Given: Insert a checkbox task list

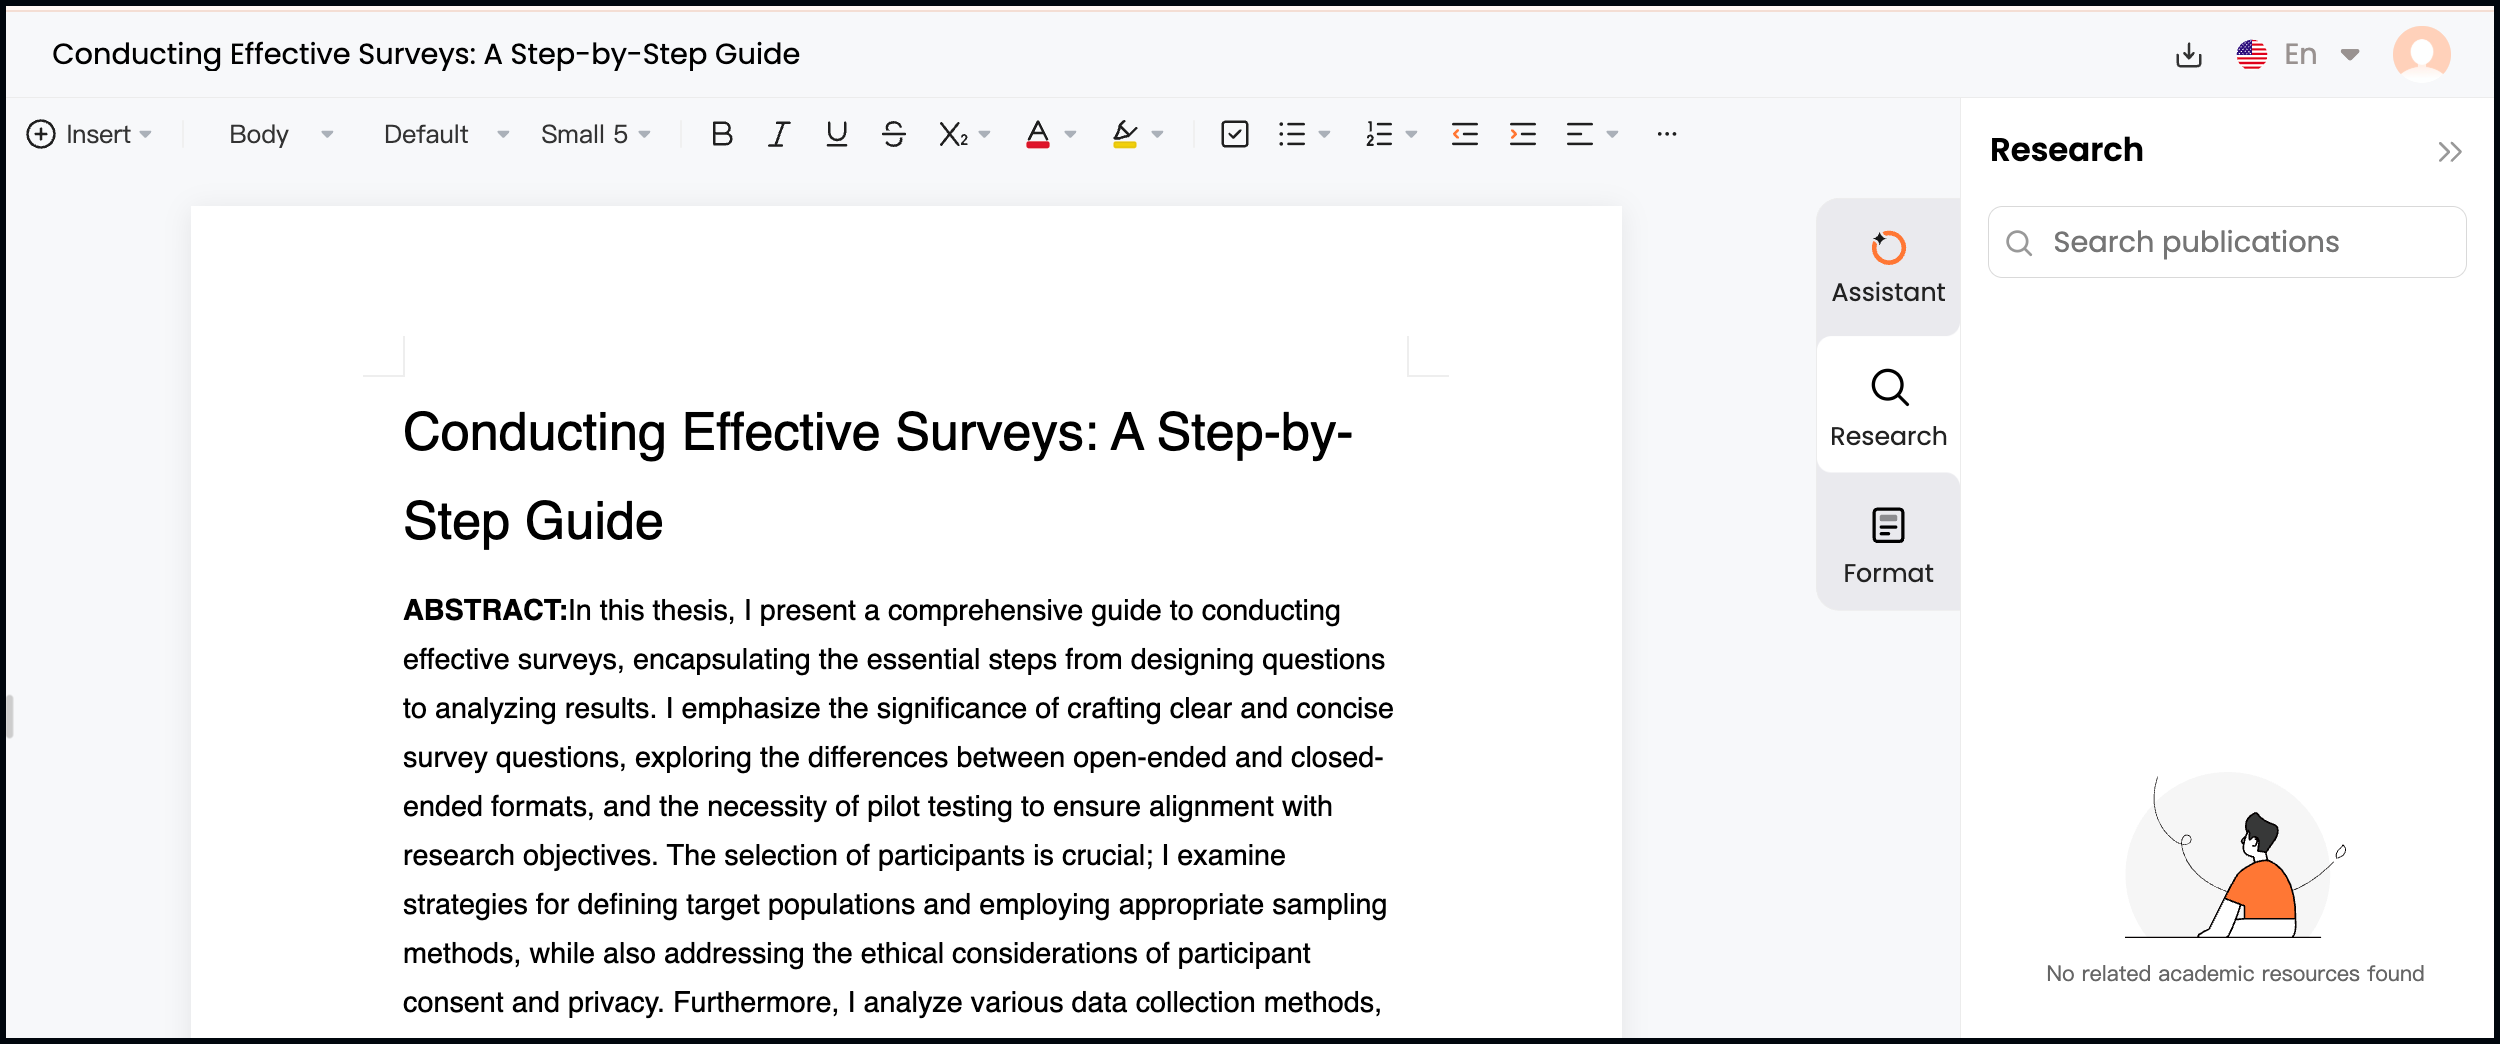Looking at the screenshot, I should pyautogui.click(x=1234, y=134).
